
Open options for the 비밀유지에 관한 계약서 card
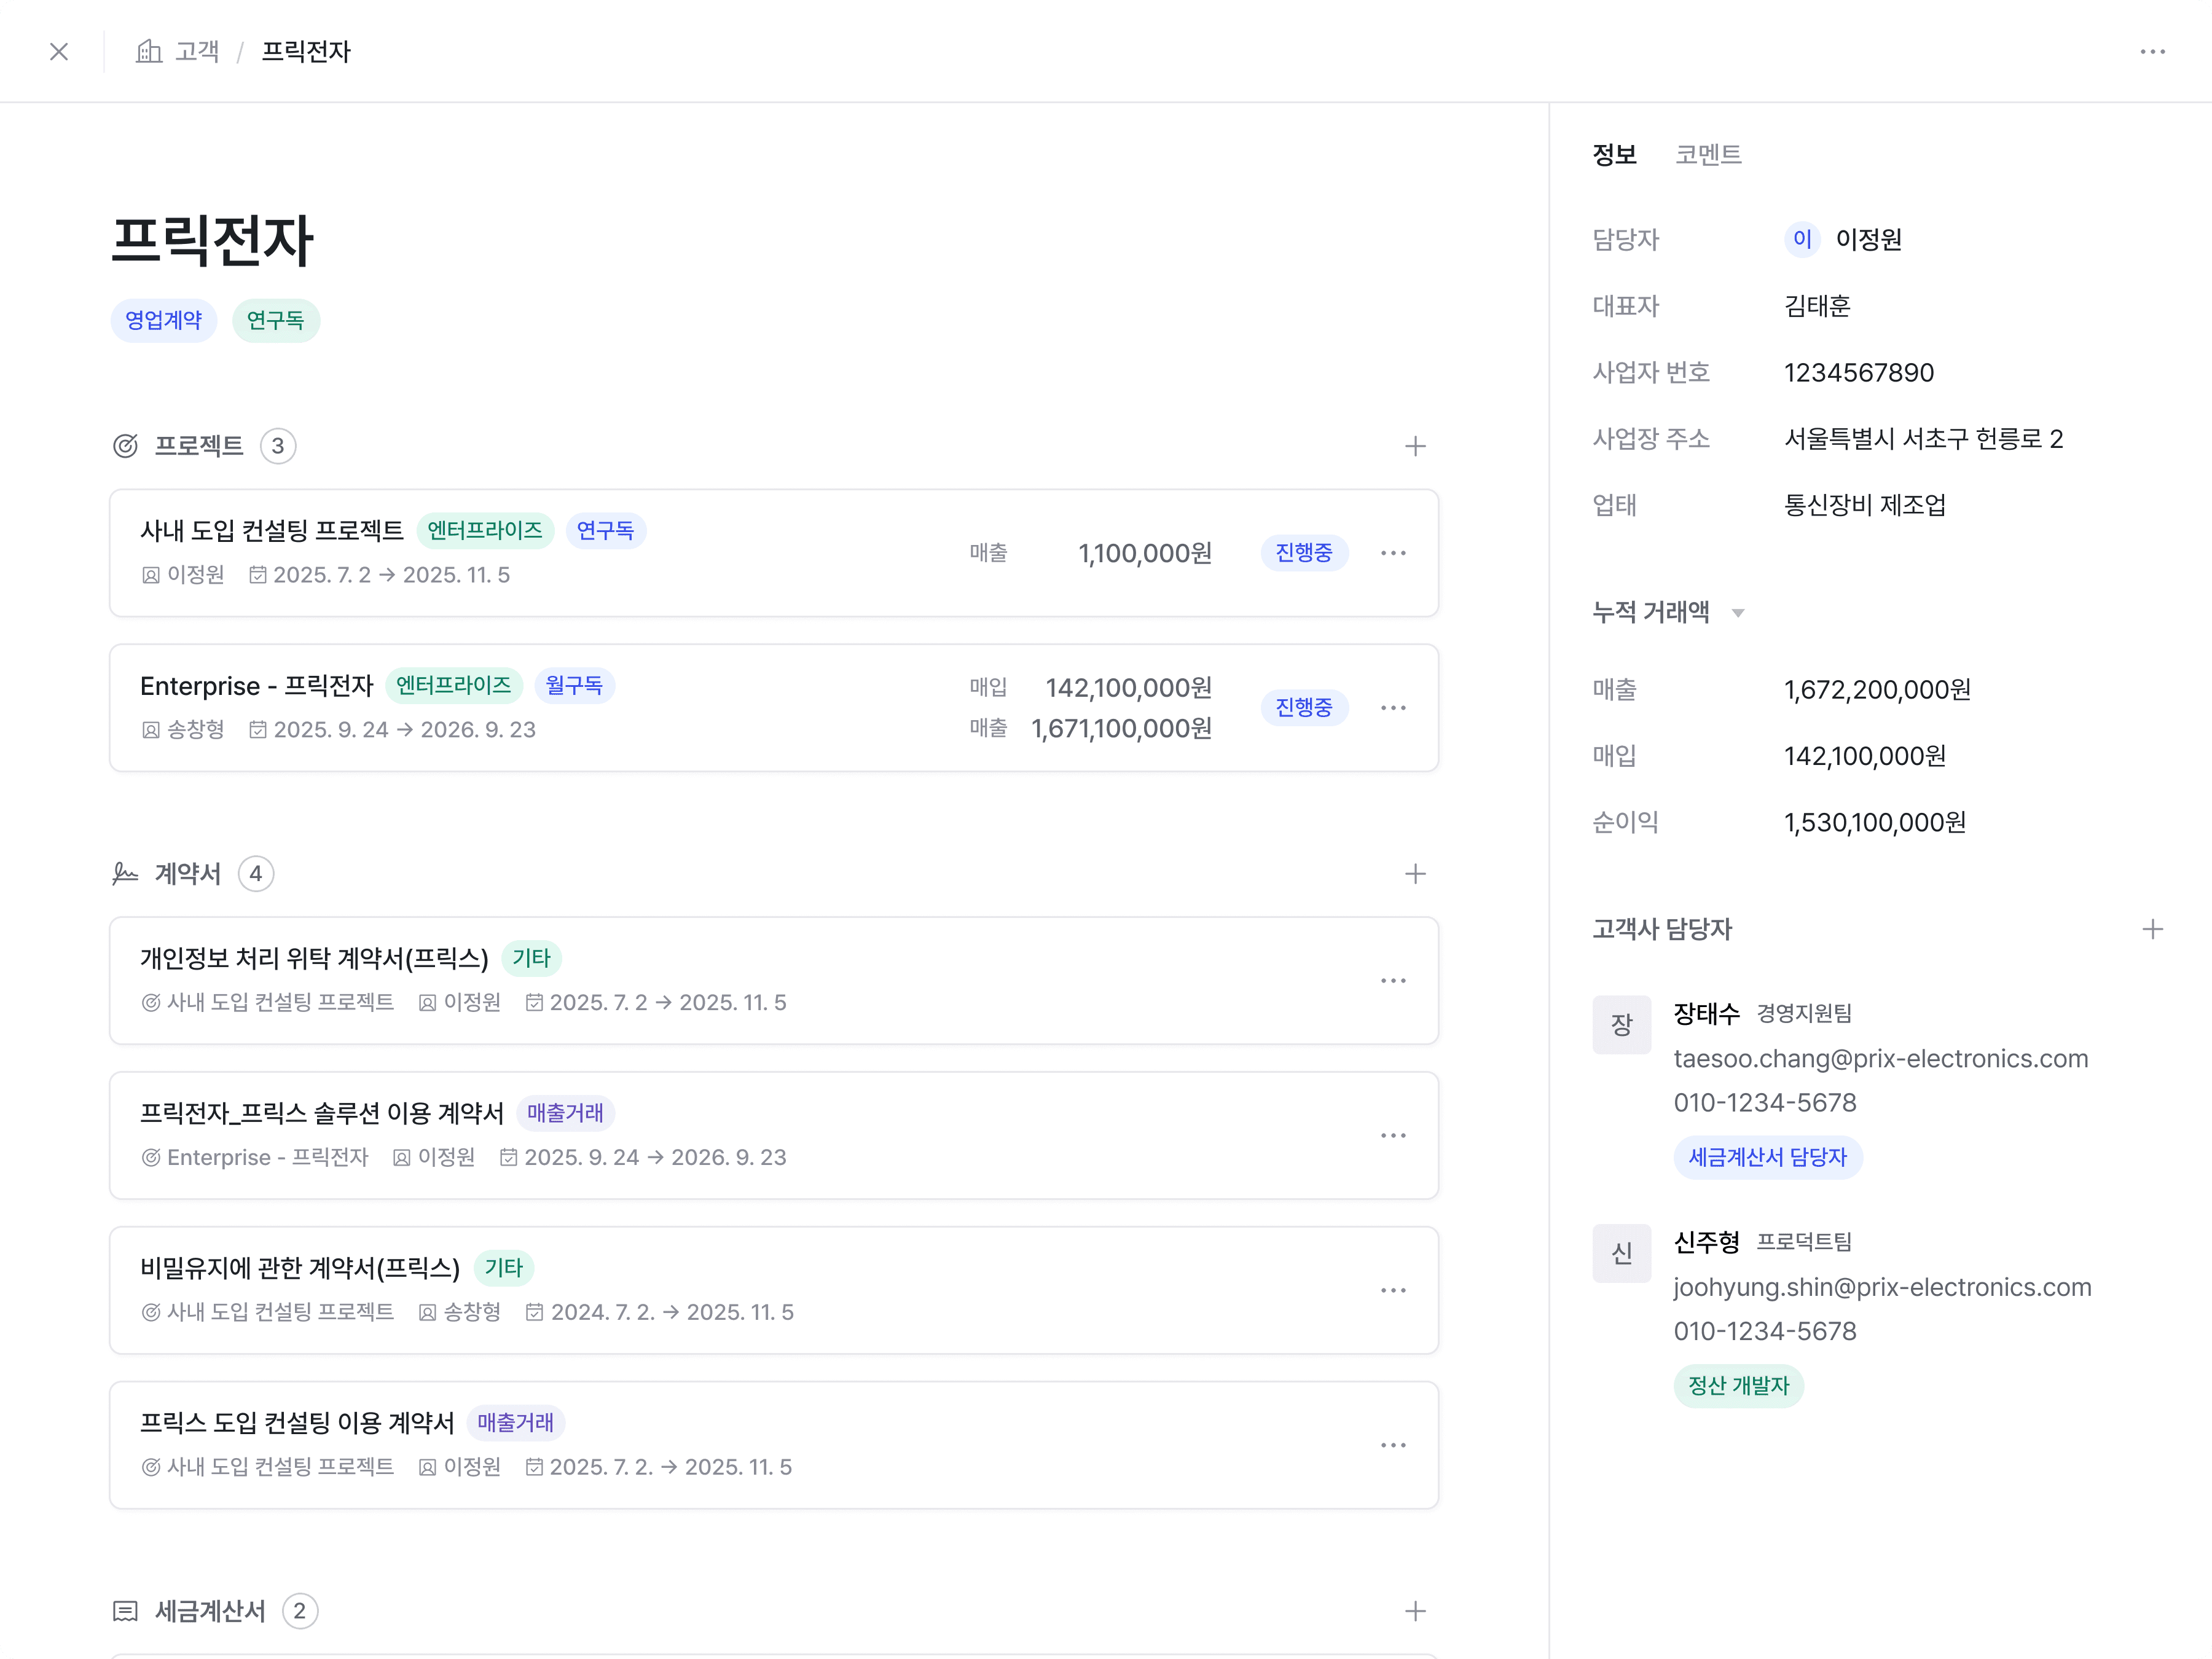click(x=1393, y=1291)
